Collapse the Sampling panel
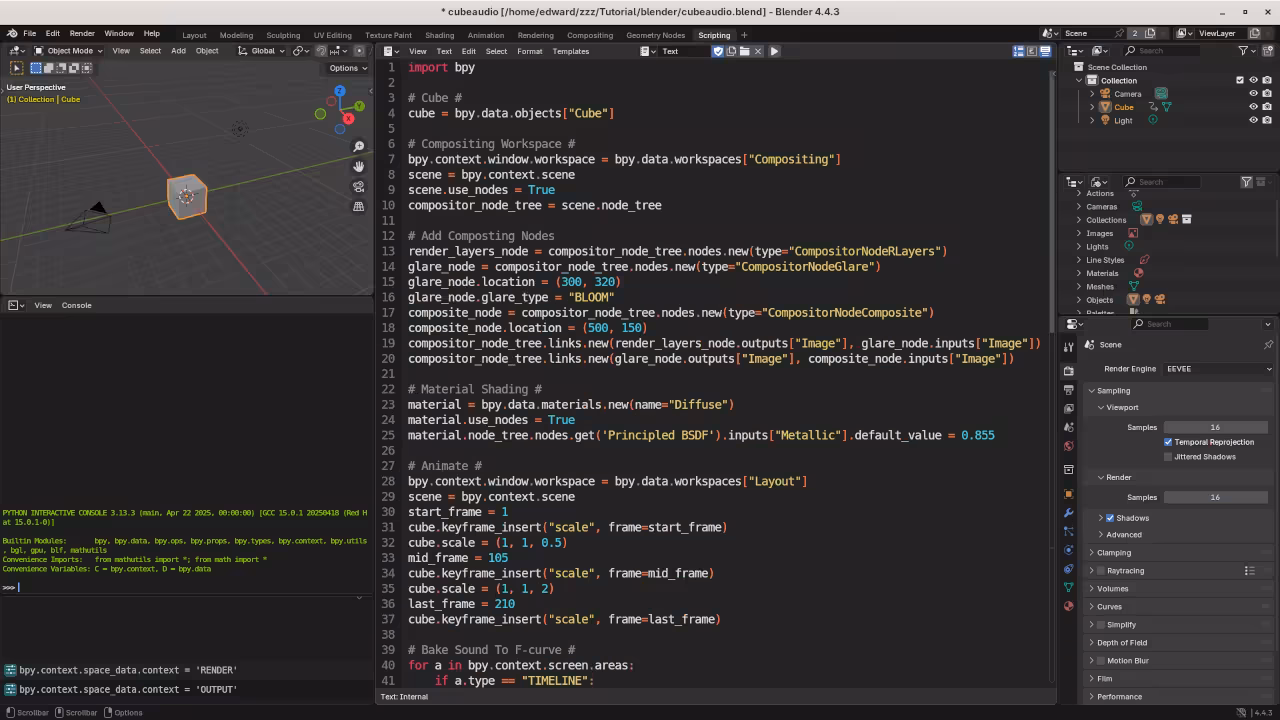Viewport: 1280px width, 720px height. [x=1113, y=391]
